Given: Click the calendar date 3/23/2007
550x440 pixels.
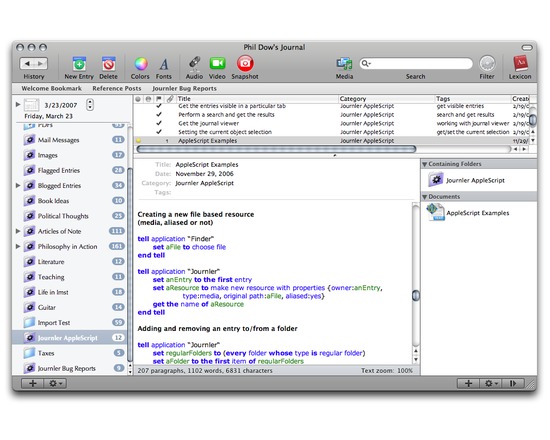Looking at the screenshot, I should coord(61,105).
